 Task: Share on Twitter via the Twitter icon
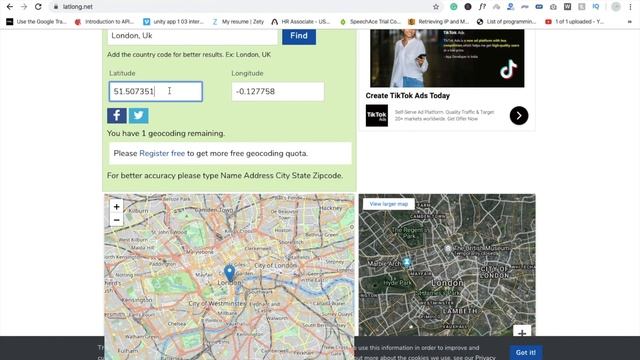pos(139,116)
